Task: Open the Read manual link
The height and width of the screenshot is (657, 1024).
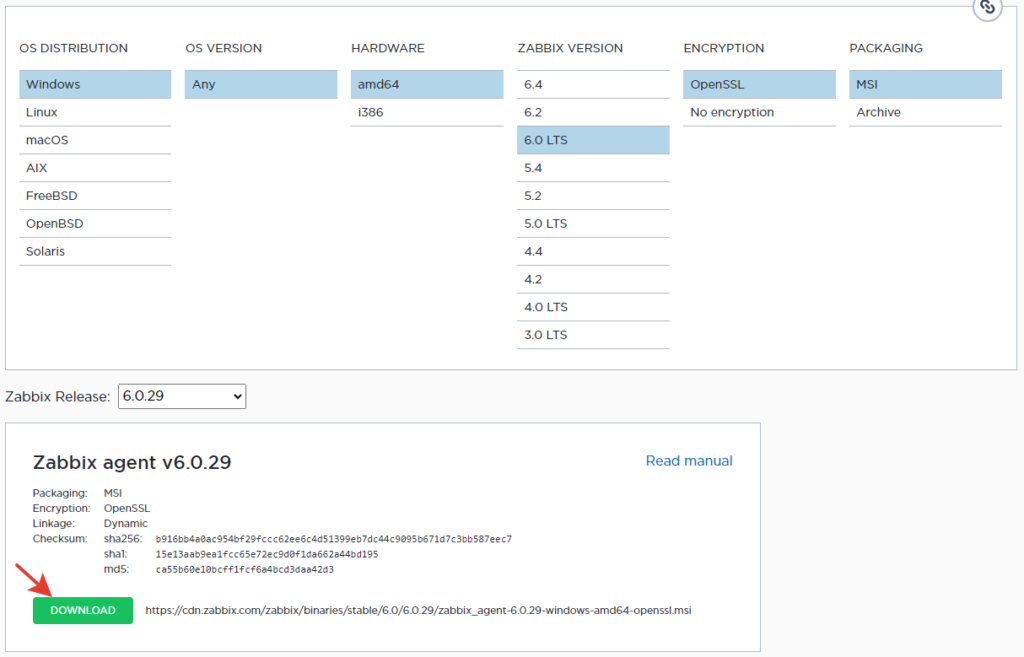Action: click(x=689, y=460)
